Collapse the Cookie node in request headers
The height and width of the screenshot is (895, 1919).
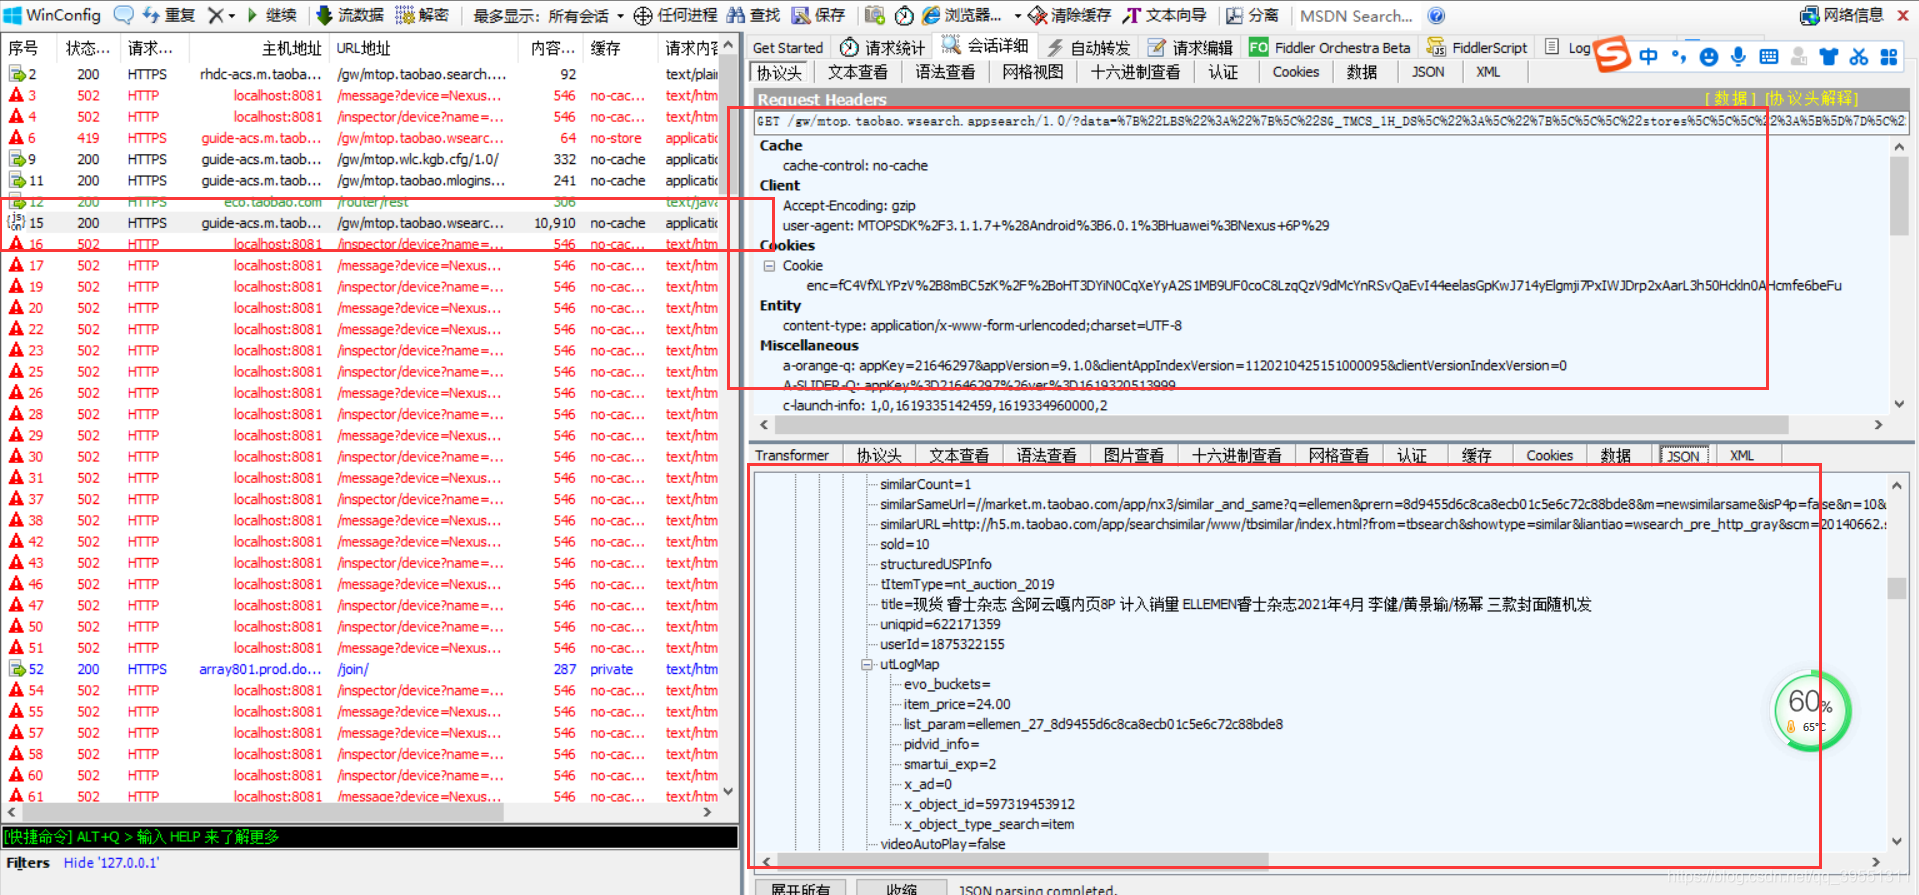click(x=769, y=266)
